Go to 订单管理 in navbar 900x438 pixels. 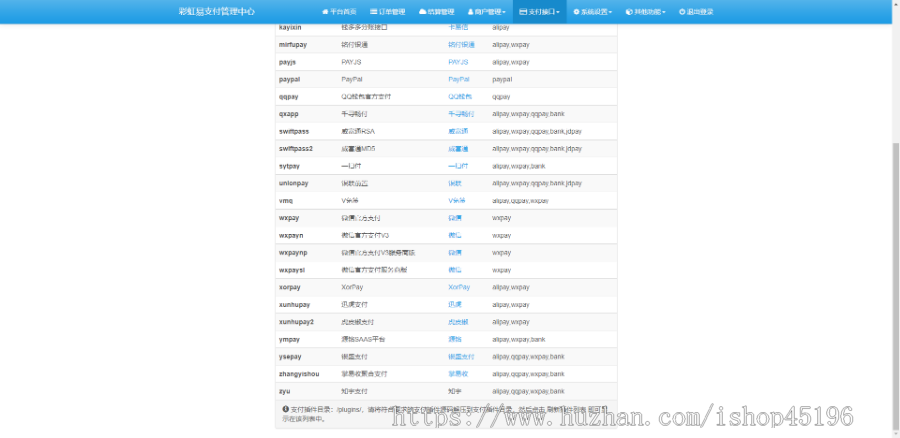(x=388, y=11)
